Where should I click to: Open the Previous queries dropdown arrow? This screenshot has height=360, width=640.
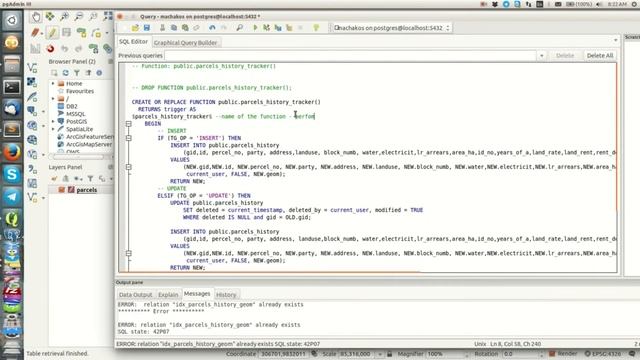(x=542, y=56)
